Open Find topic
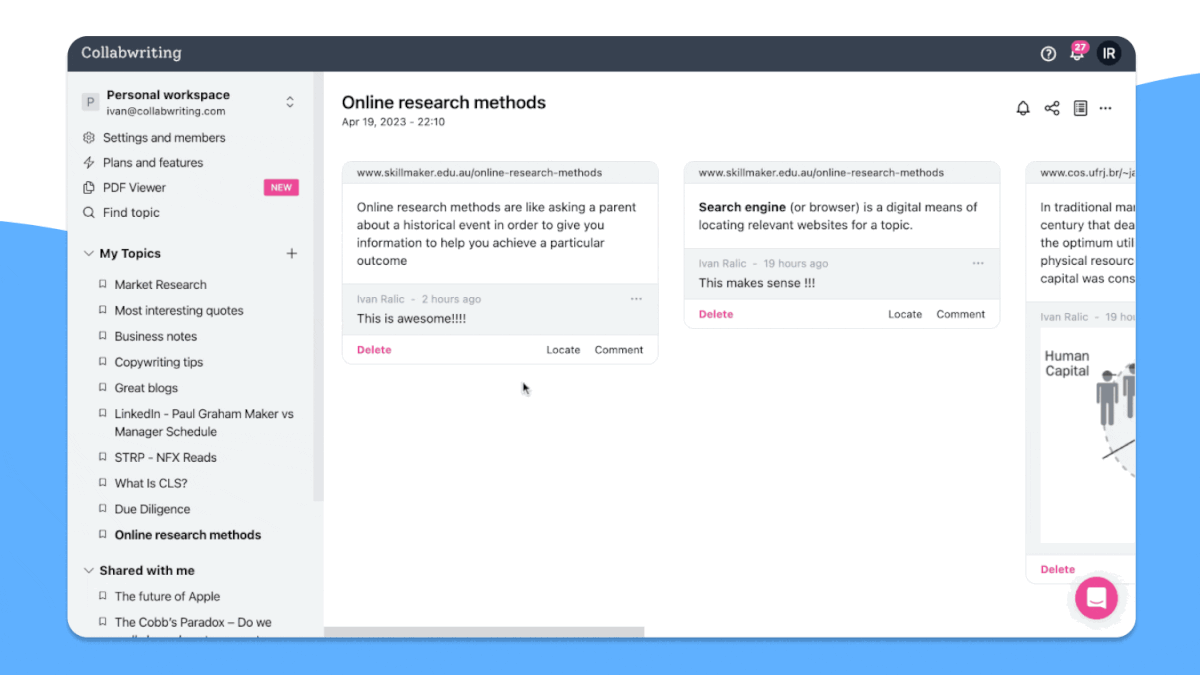1200x675 pixels. [131, 213]
